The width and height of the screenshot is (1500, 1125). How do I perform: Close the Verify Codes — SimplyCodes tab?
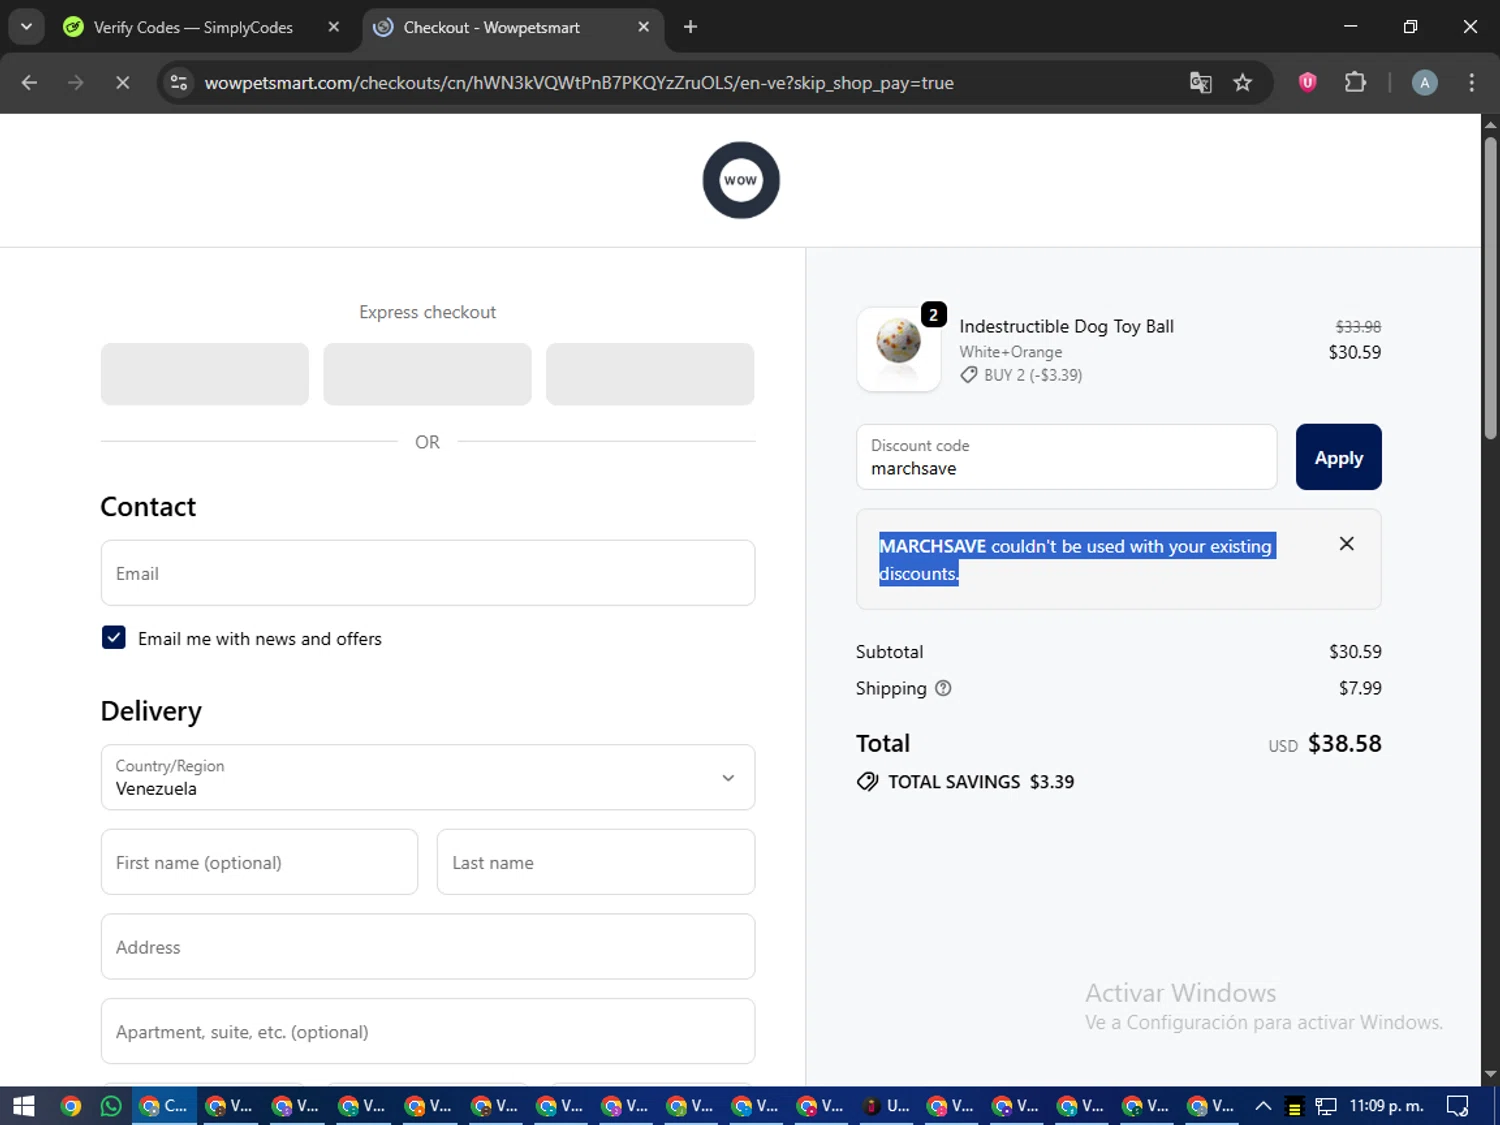coord(334,27)
